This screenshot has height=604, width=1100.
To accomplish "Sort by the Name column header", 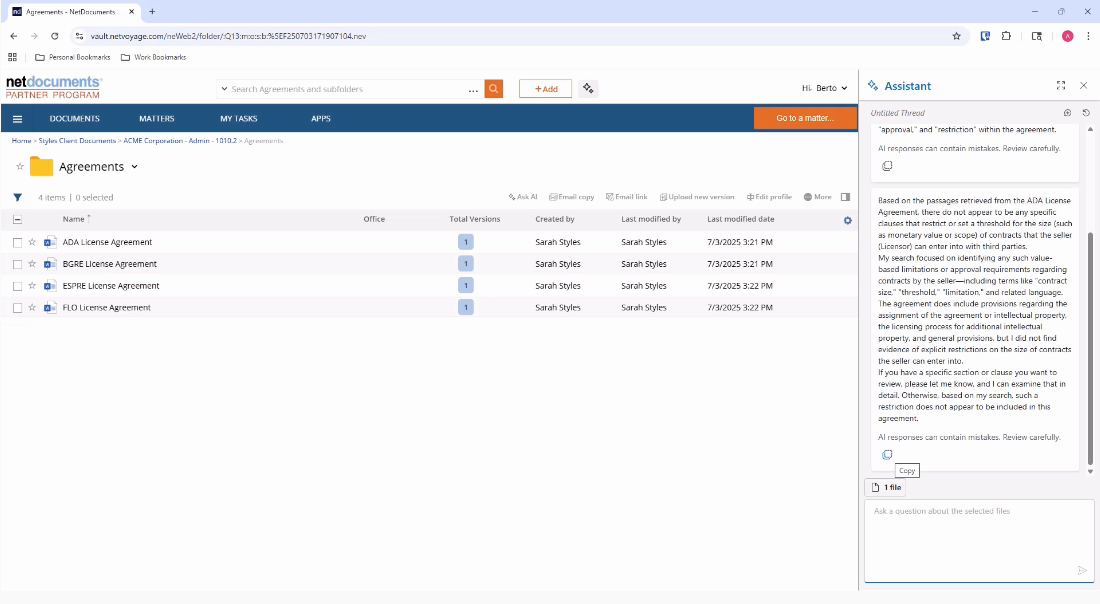I will pyautogui.click(x=74, y=219).
